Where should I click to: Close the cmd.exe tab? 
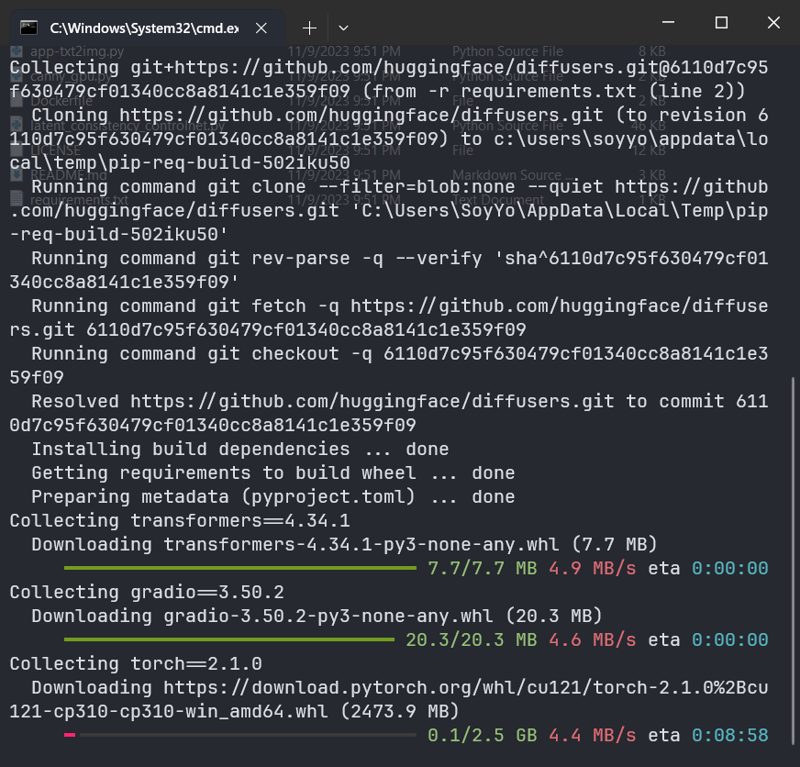(x=261, y=28)
